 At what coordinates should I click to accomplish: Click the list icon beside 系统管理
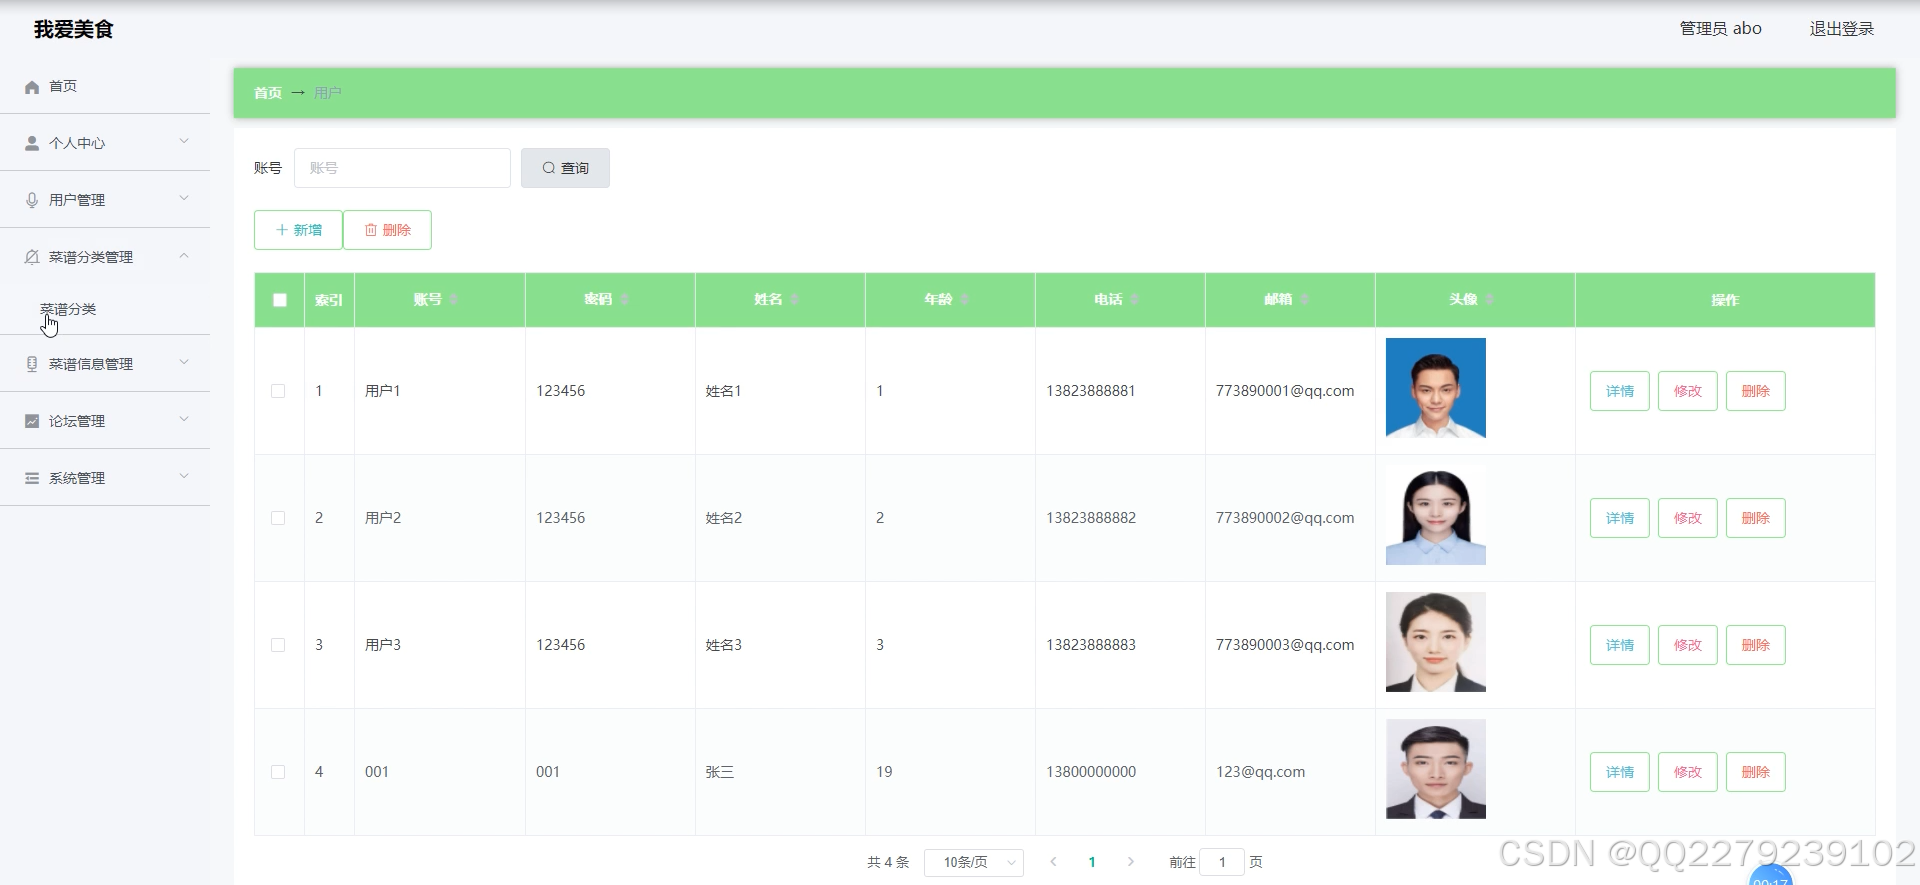point(32,478)
